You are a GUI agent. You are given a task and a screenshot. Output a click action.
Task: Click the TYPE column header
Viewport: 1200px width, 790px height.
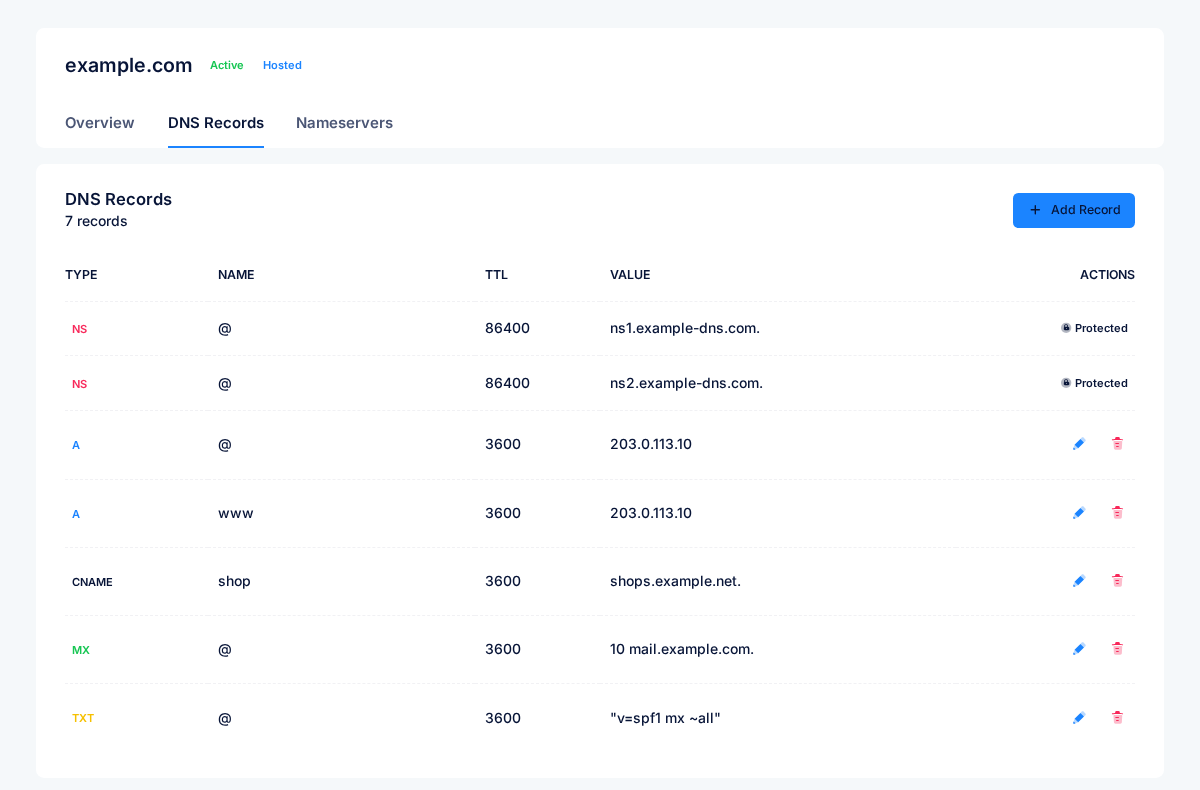point(81,275)
